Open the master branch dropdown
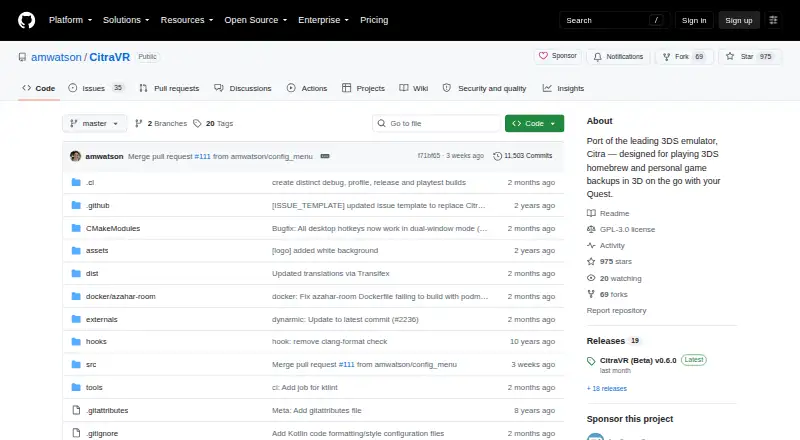This screenshot has width=800, height=440. 94,124
